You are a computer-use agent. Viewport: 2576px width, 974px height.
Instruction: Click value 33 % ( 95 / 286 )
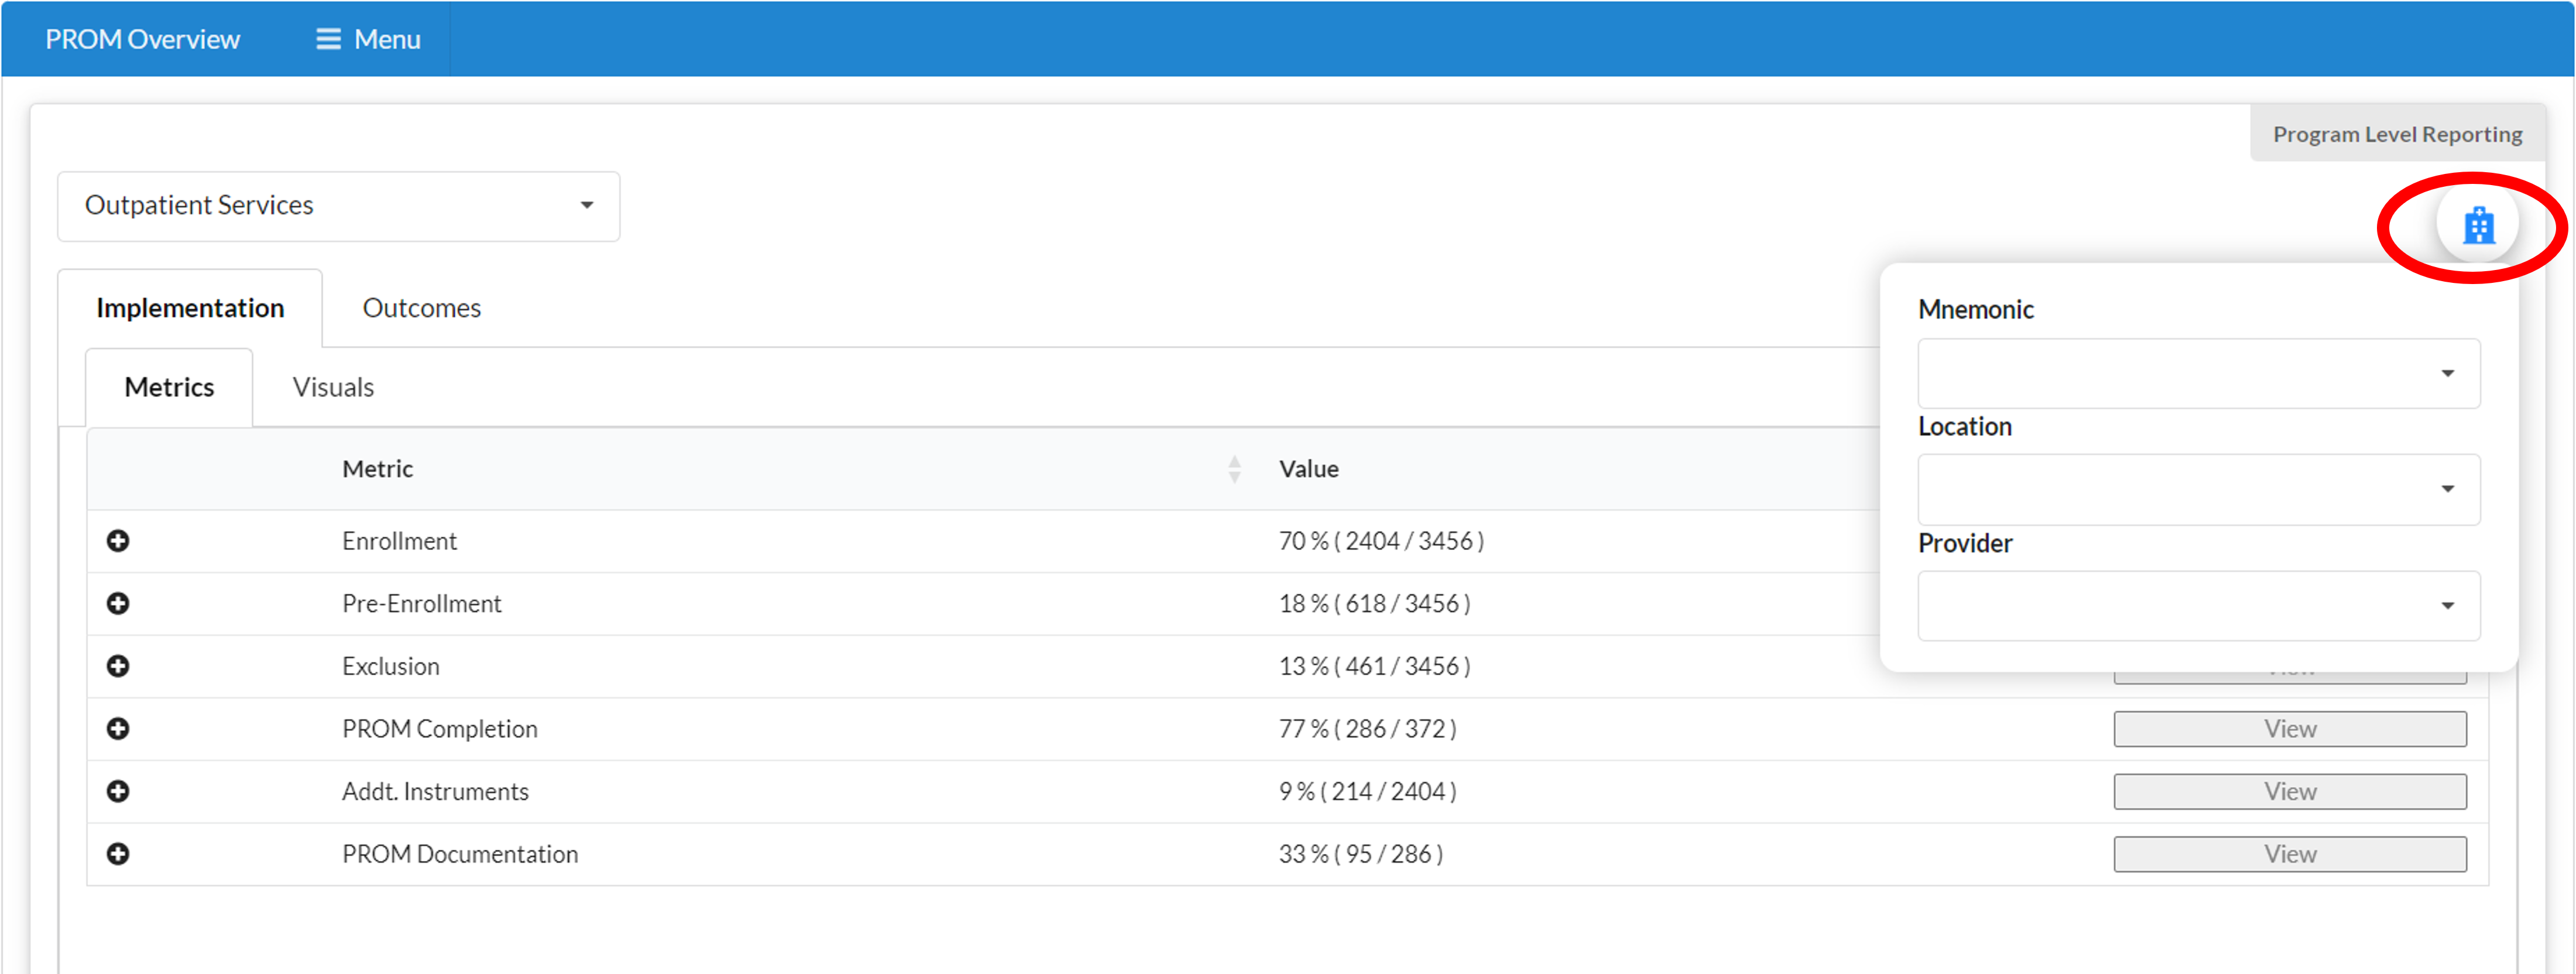(x=1360, y=854)
